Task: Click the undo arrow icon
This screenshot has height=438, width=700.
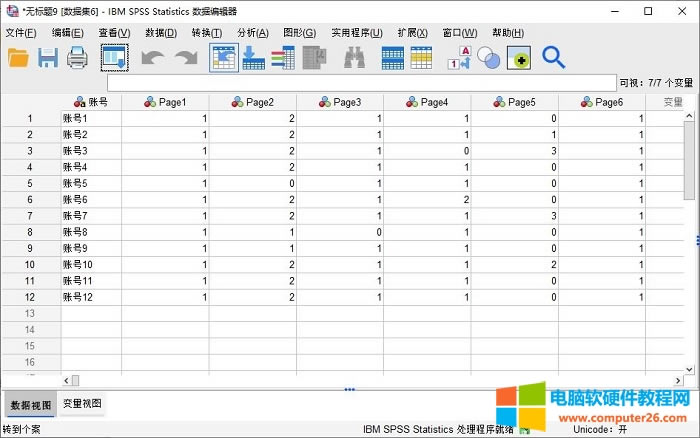Action: [152, 59]
